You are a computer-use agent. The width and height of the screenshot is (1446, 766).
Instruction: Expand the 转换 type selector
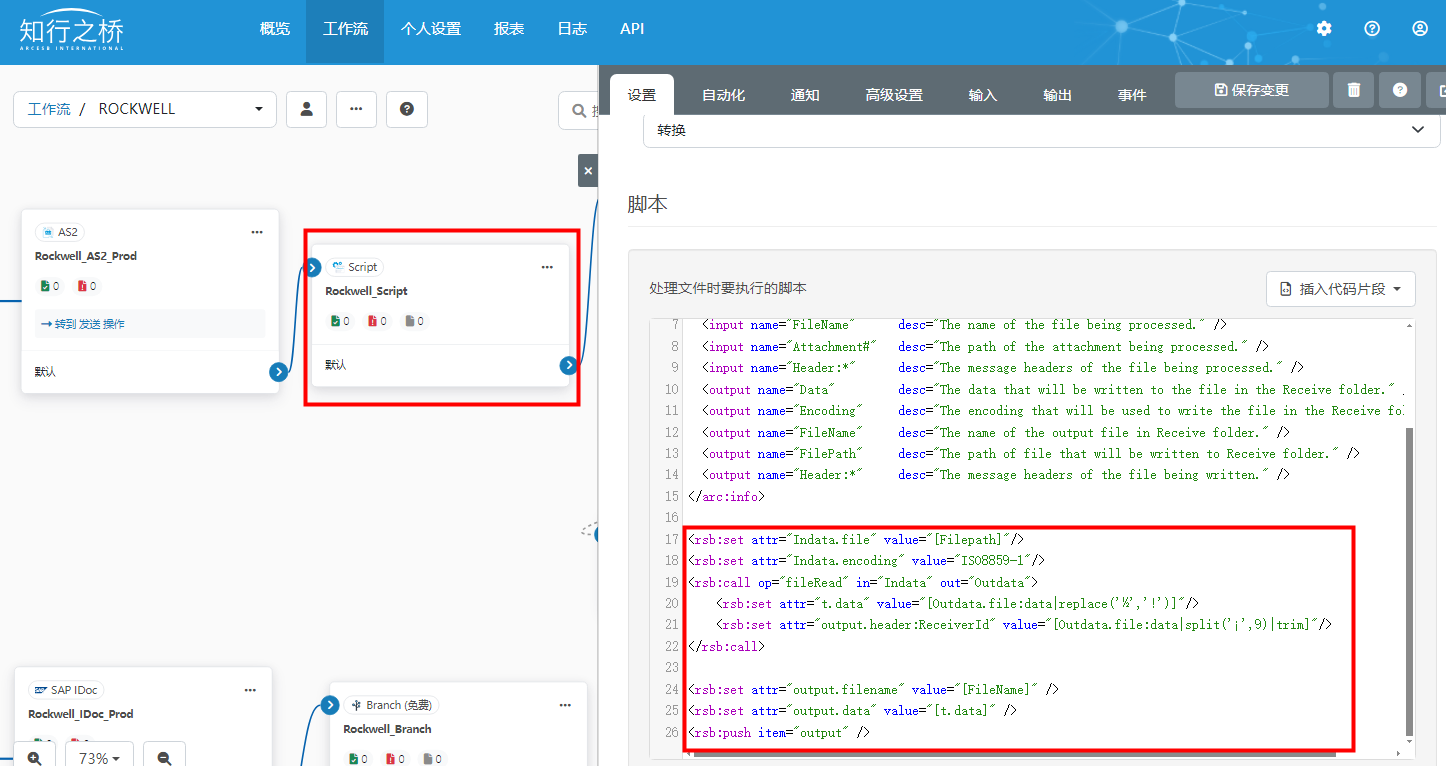(1040, 130)
